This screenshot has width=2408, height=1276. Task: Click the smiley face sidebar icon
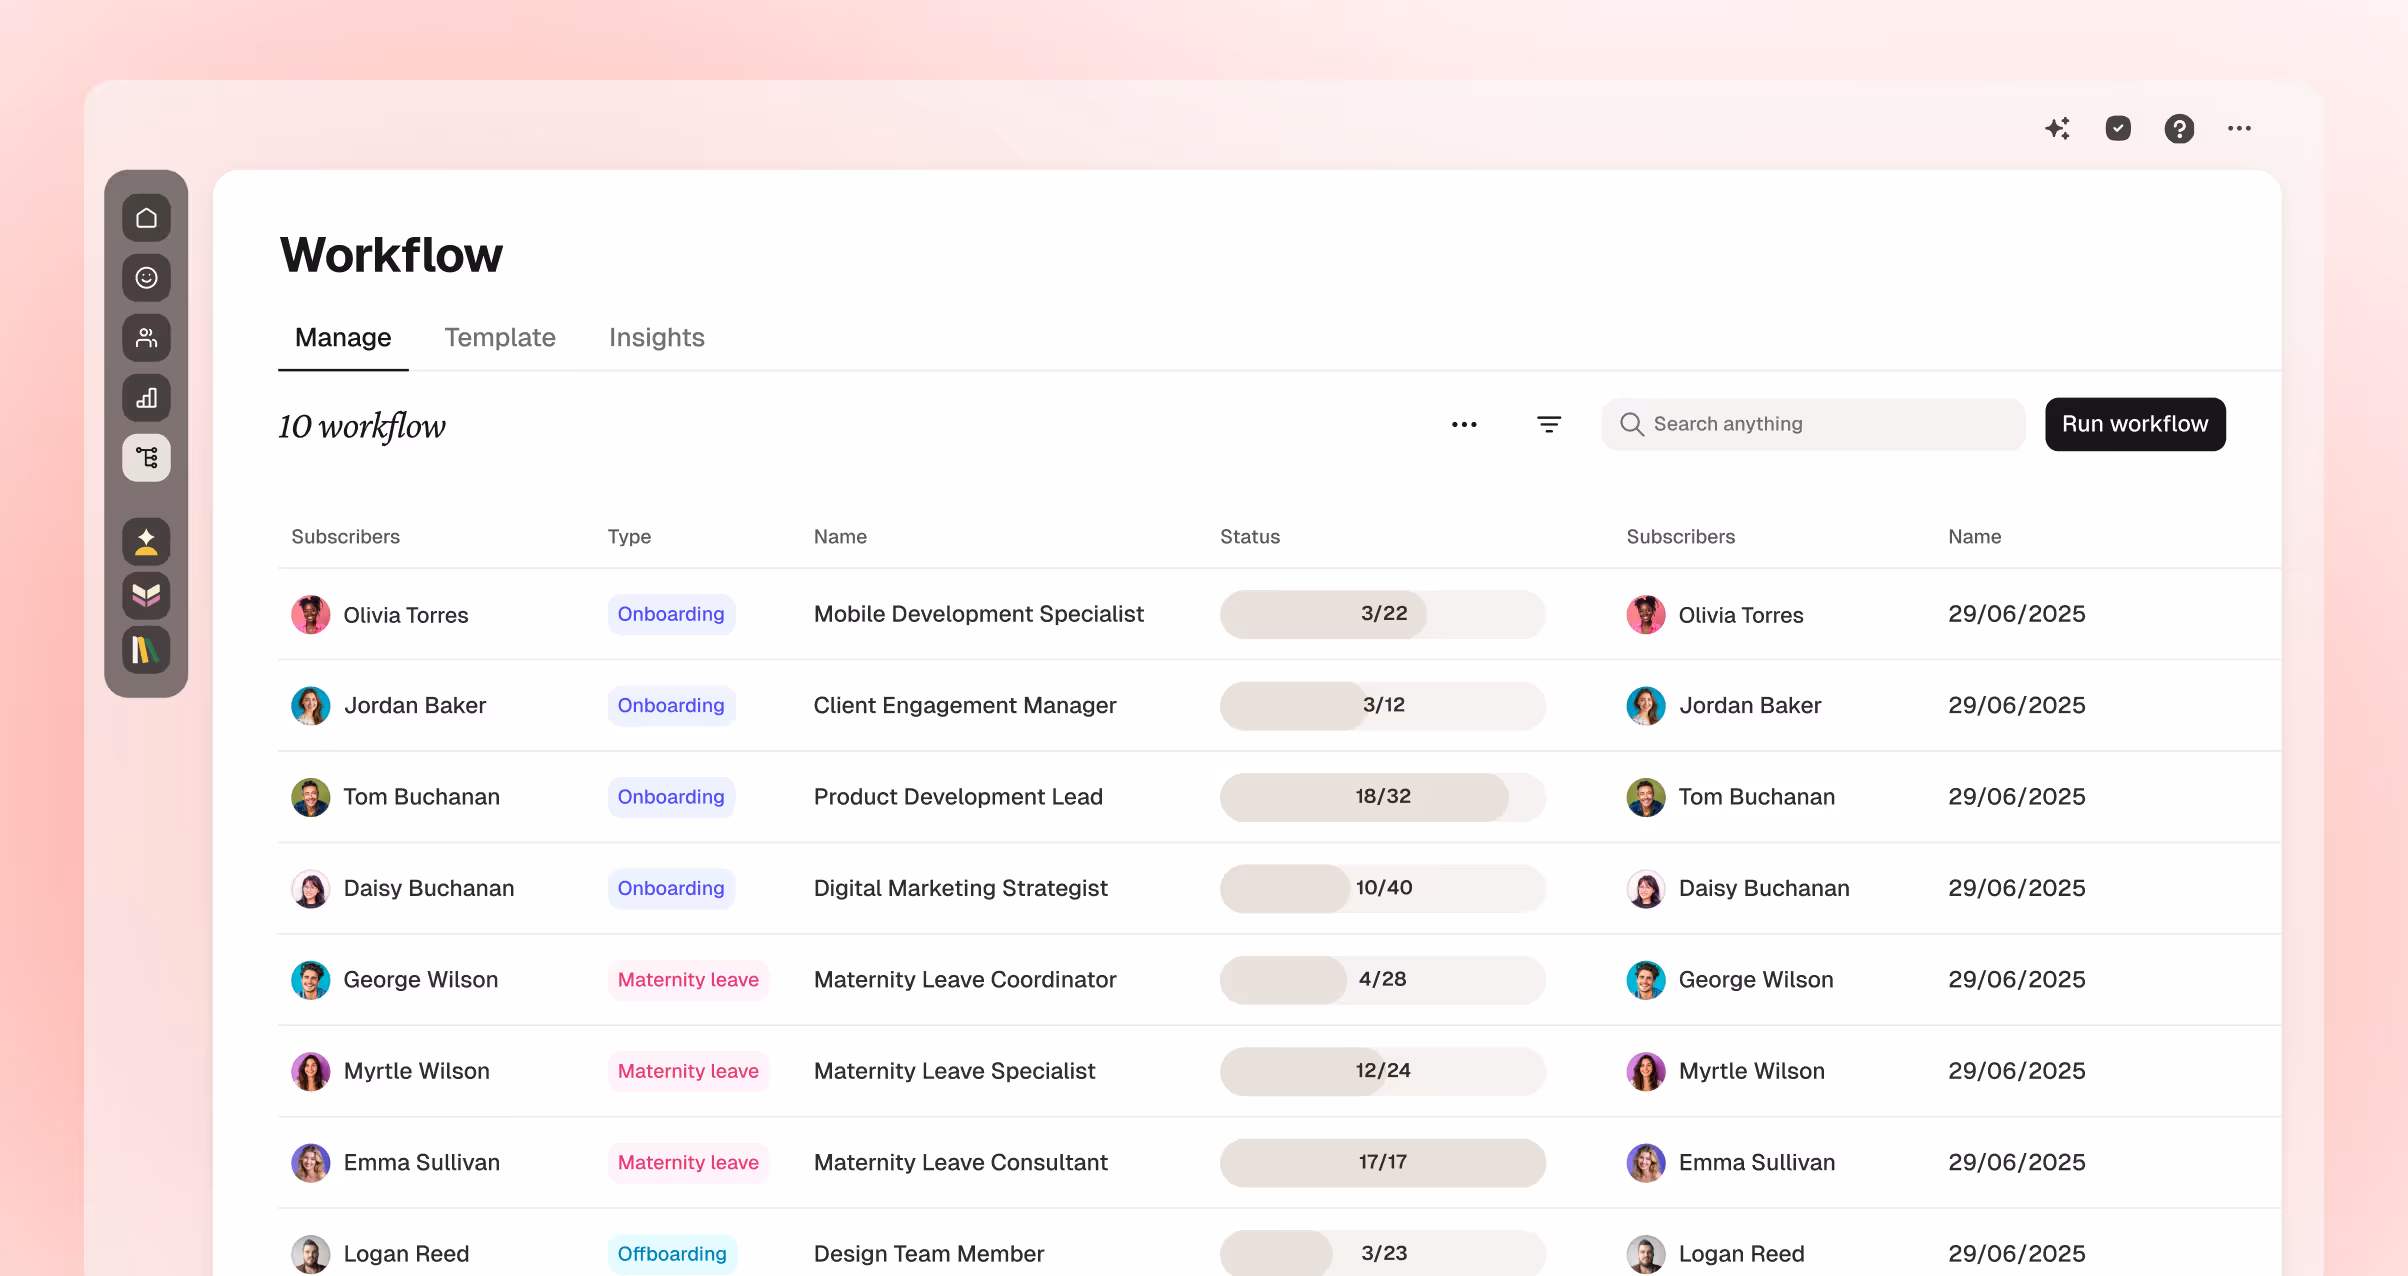[146, 278]
